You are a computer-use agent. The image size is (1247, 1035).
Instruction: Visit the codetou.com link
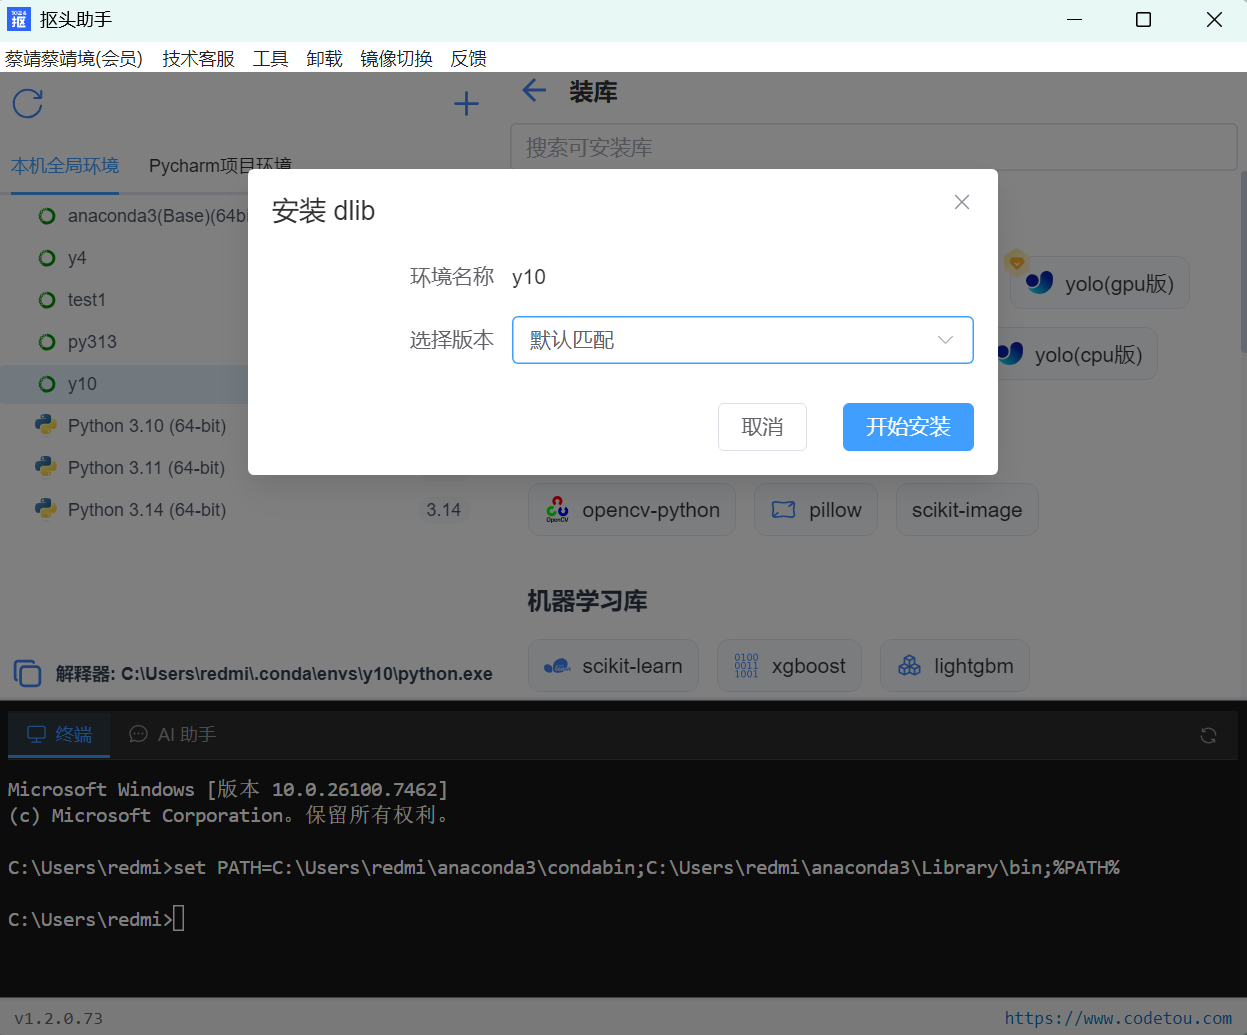[x=1118, y=1017]
